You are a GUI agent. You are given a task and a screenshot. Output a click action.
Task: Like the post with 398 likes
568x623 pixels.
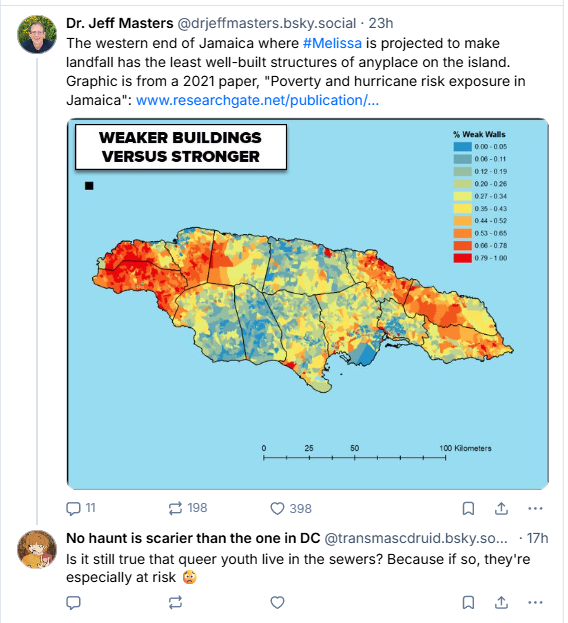(291, 508)
